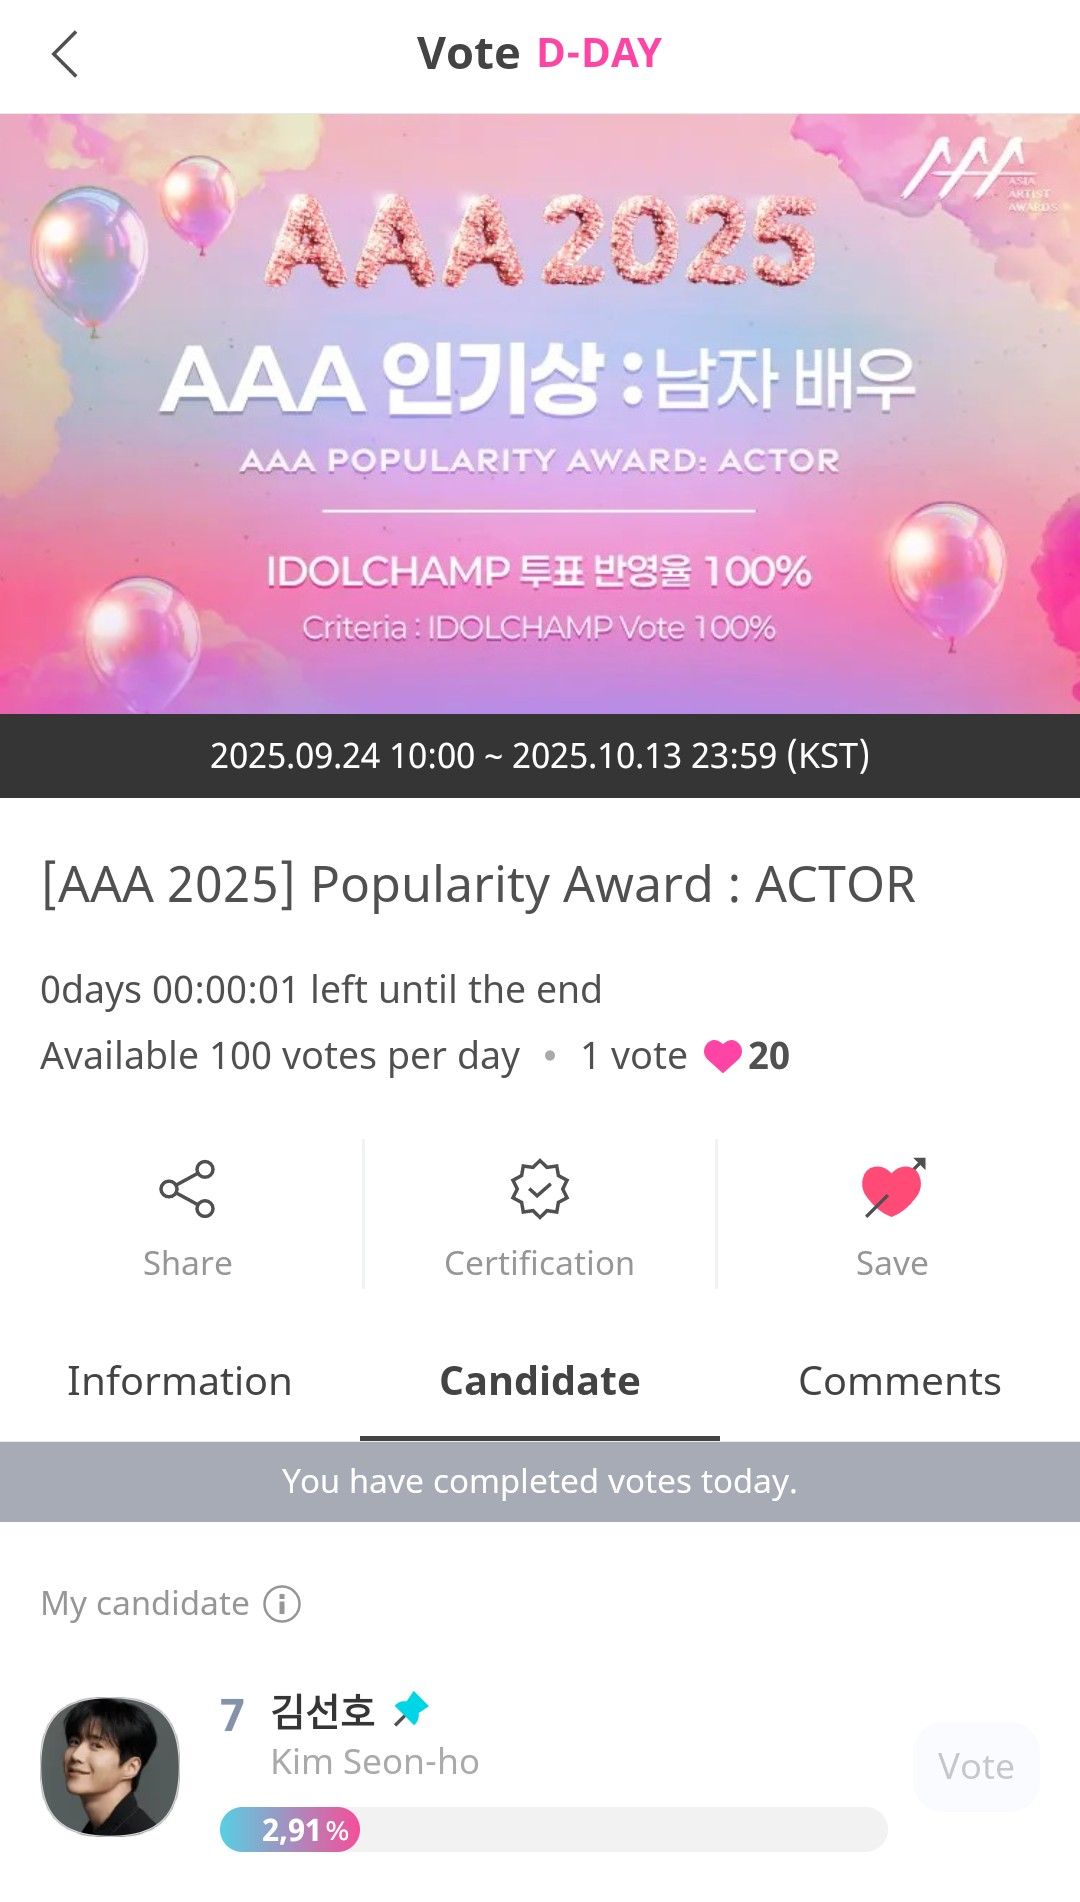Tap the 'You have completed votes today' notice

[x=540, y=1482]
